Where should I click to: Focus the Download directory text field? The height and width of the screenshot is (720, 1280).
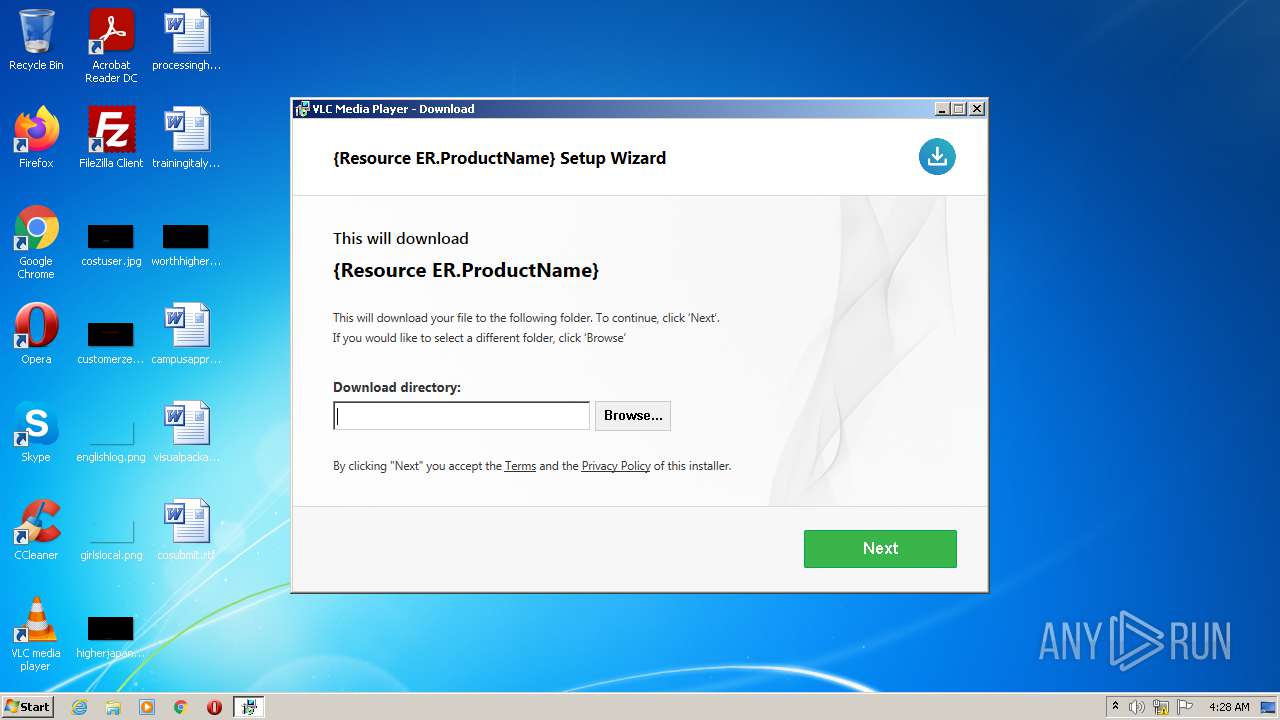(x=461, y=416)
